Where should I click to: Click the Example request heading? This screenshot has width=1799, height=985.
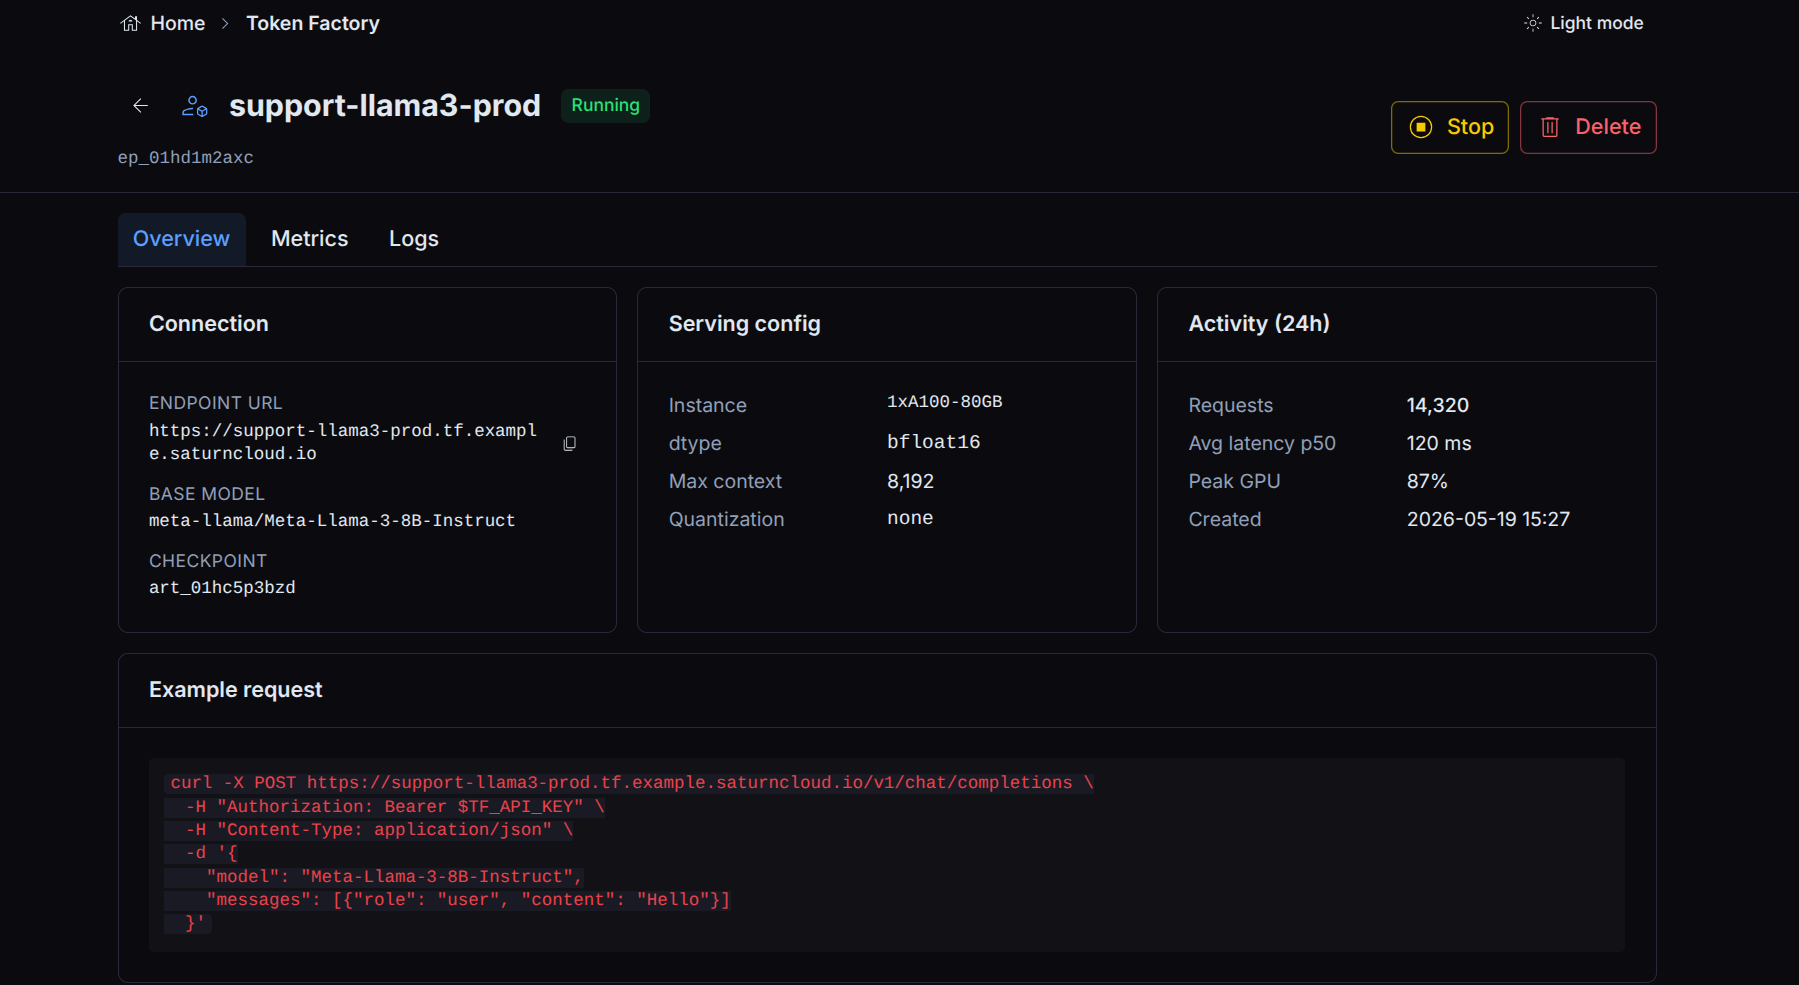pyautogui.click(x=235, y=690)
